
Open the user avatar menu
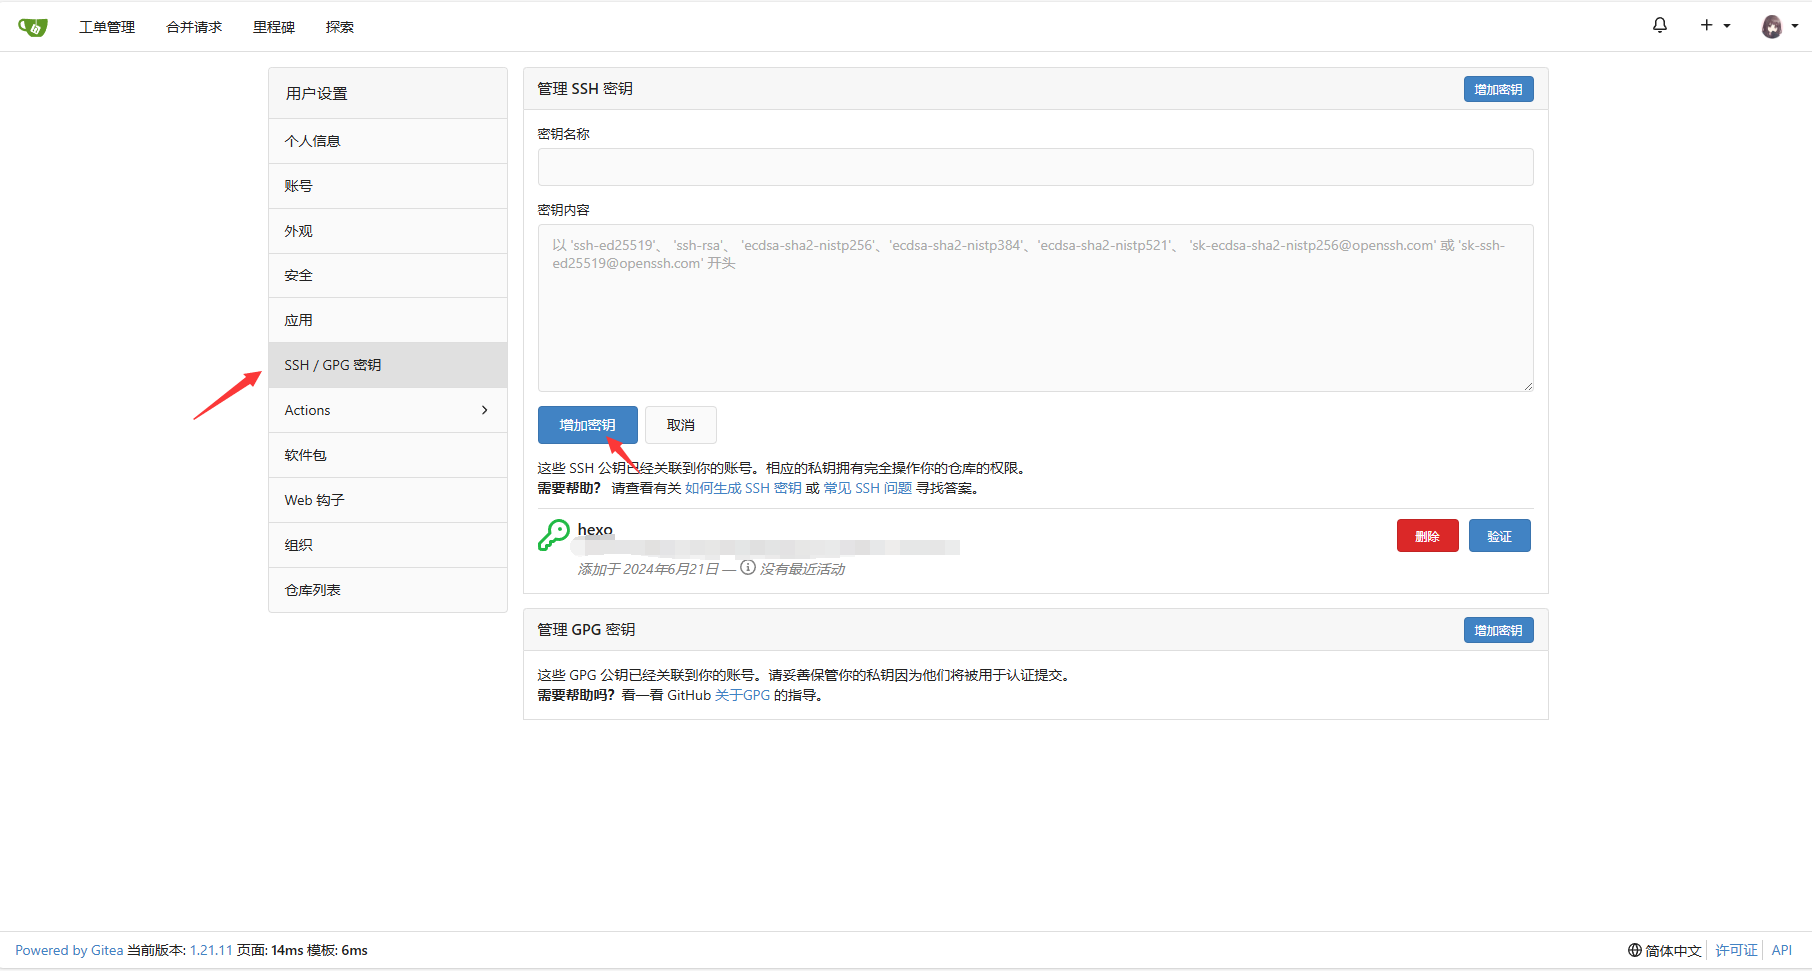pyautogui.click(x=1778, y=27)
